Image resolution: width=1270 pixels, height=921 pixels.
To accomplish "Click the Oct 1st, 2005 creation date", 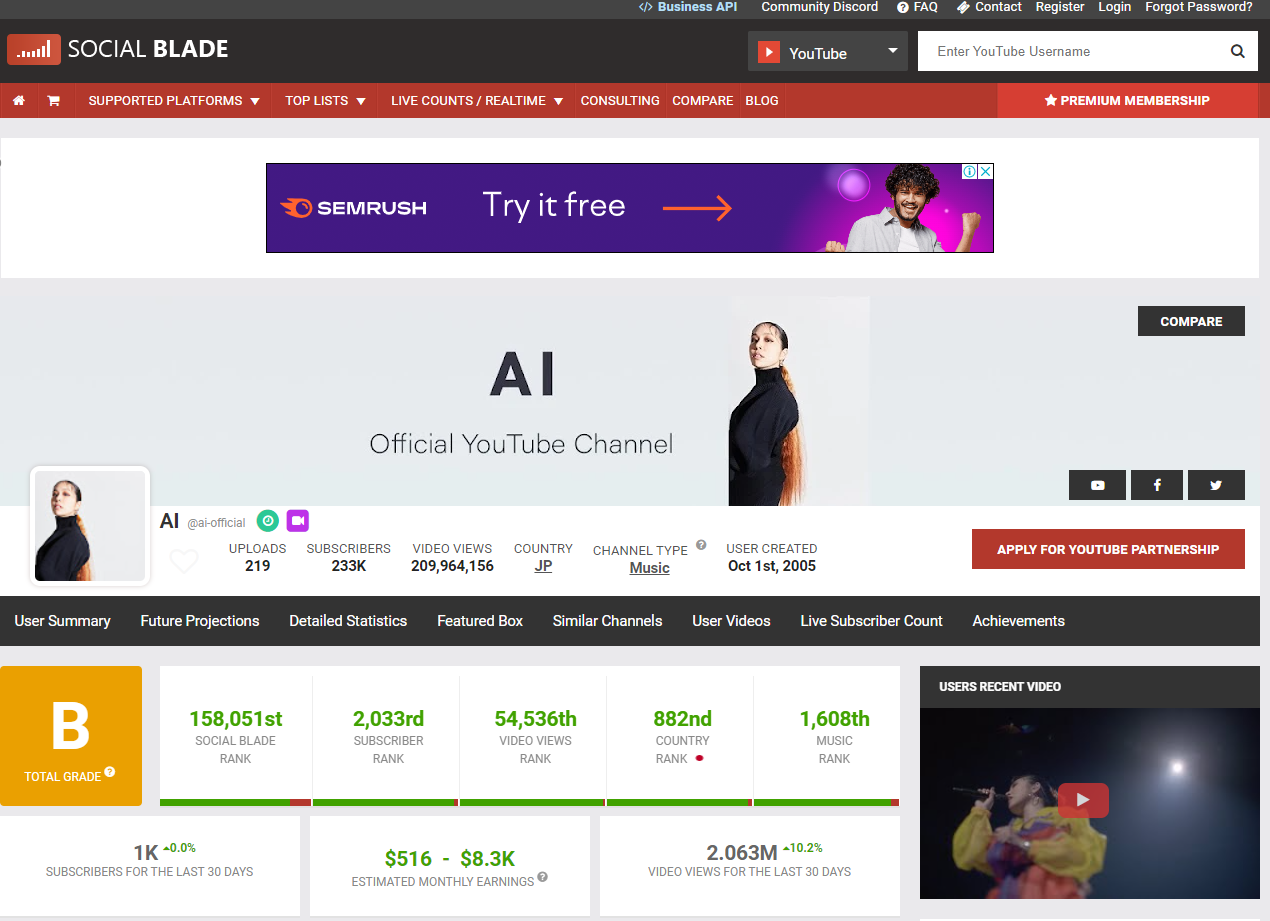I will (771, 566).
